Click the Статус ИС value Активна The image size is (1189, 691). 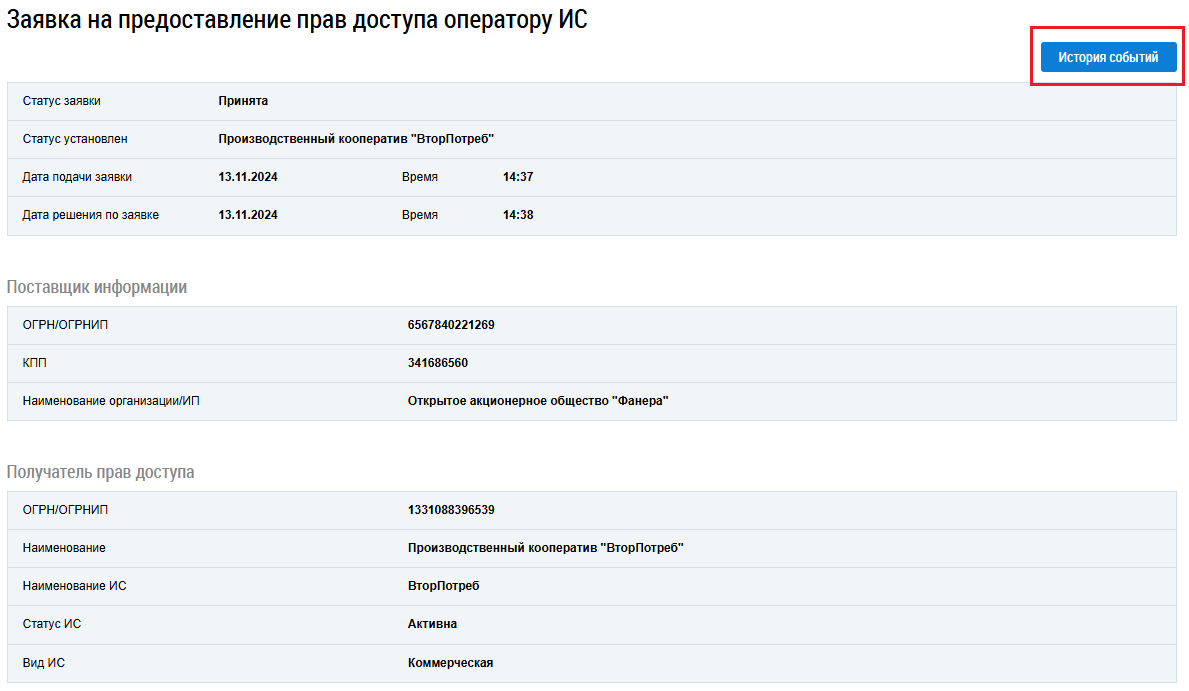tap(432, 624)
